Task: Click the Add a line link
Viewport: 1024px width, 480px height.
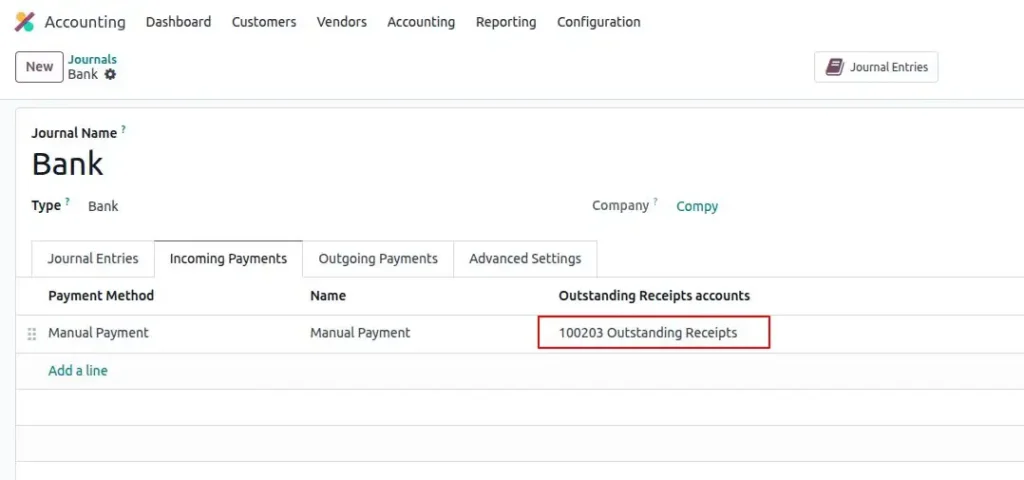Action: coord(78,371)
